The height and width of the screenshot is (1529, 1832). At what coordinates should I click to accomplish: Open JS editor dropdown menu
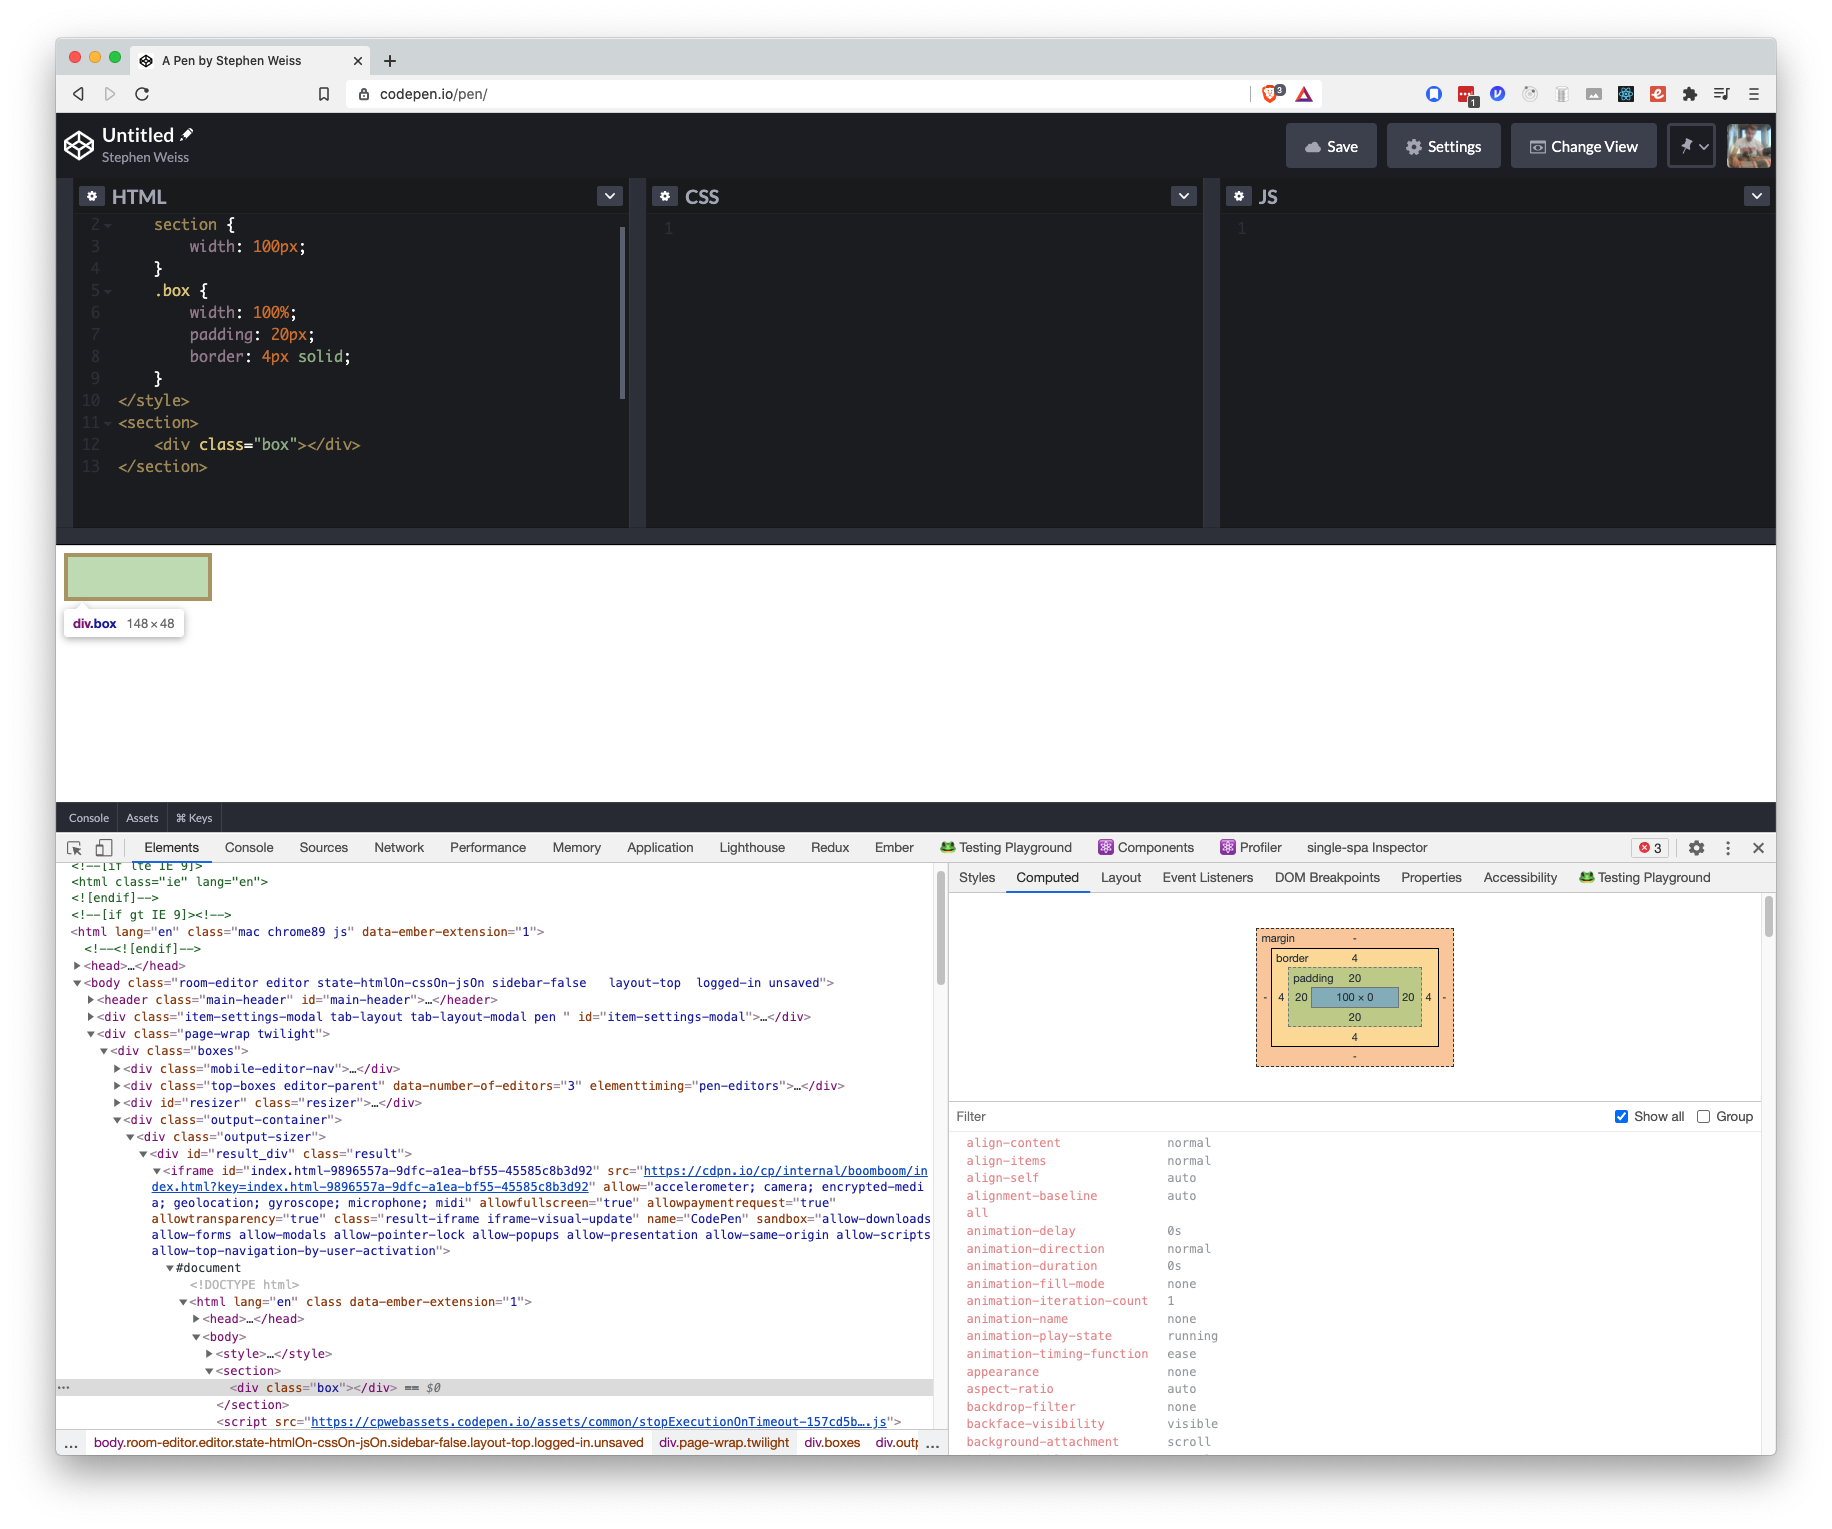point(1757,196)
